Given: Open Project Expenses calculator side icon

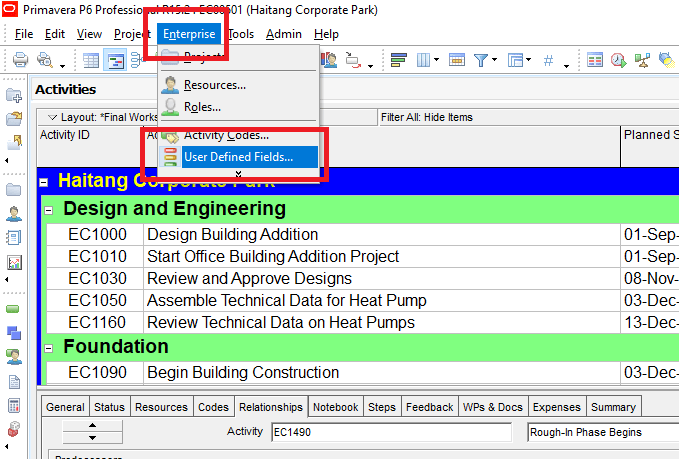Looking at the screenshot, I should [14, 406].
